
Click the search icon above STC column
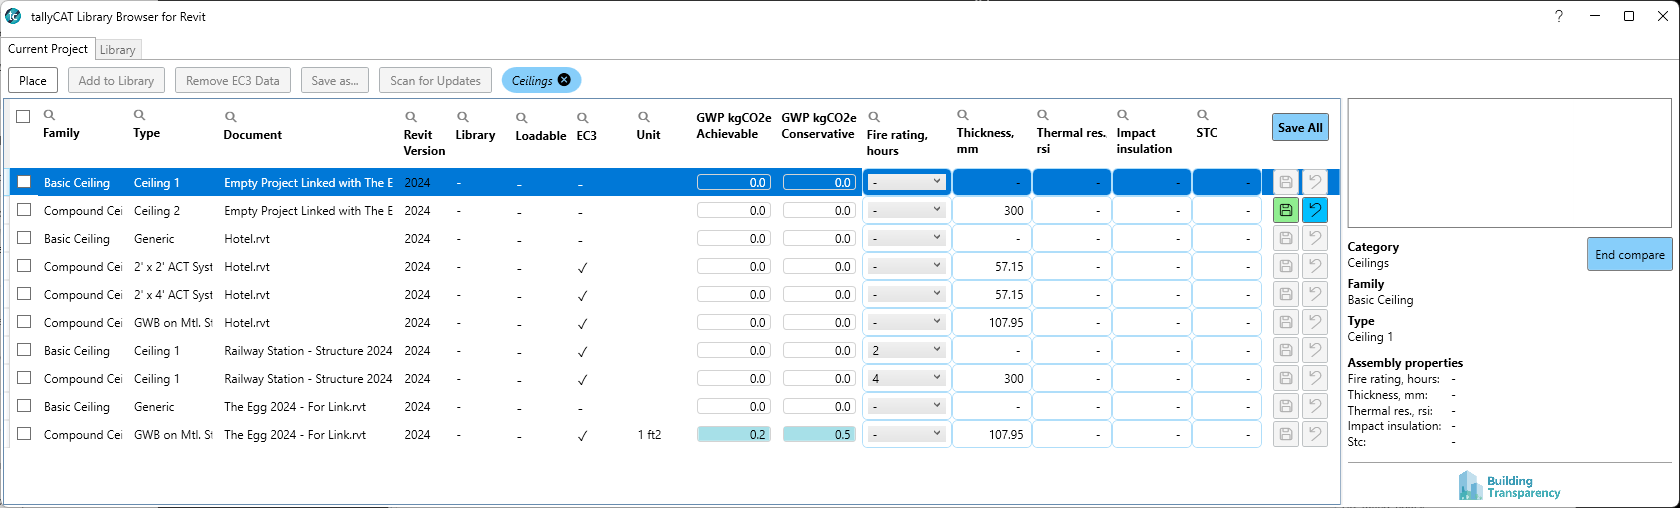coord(1203,115)
